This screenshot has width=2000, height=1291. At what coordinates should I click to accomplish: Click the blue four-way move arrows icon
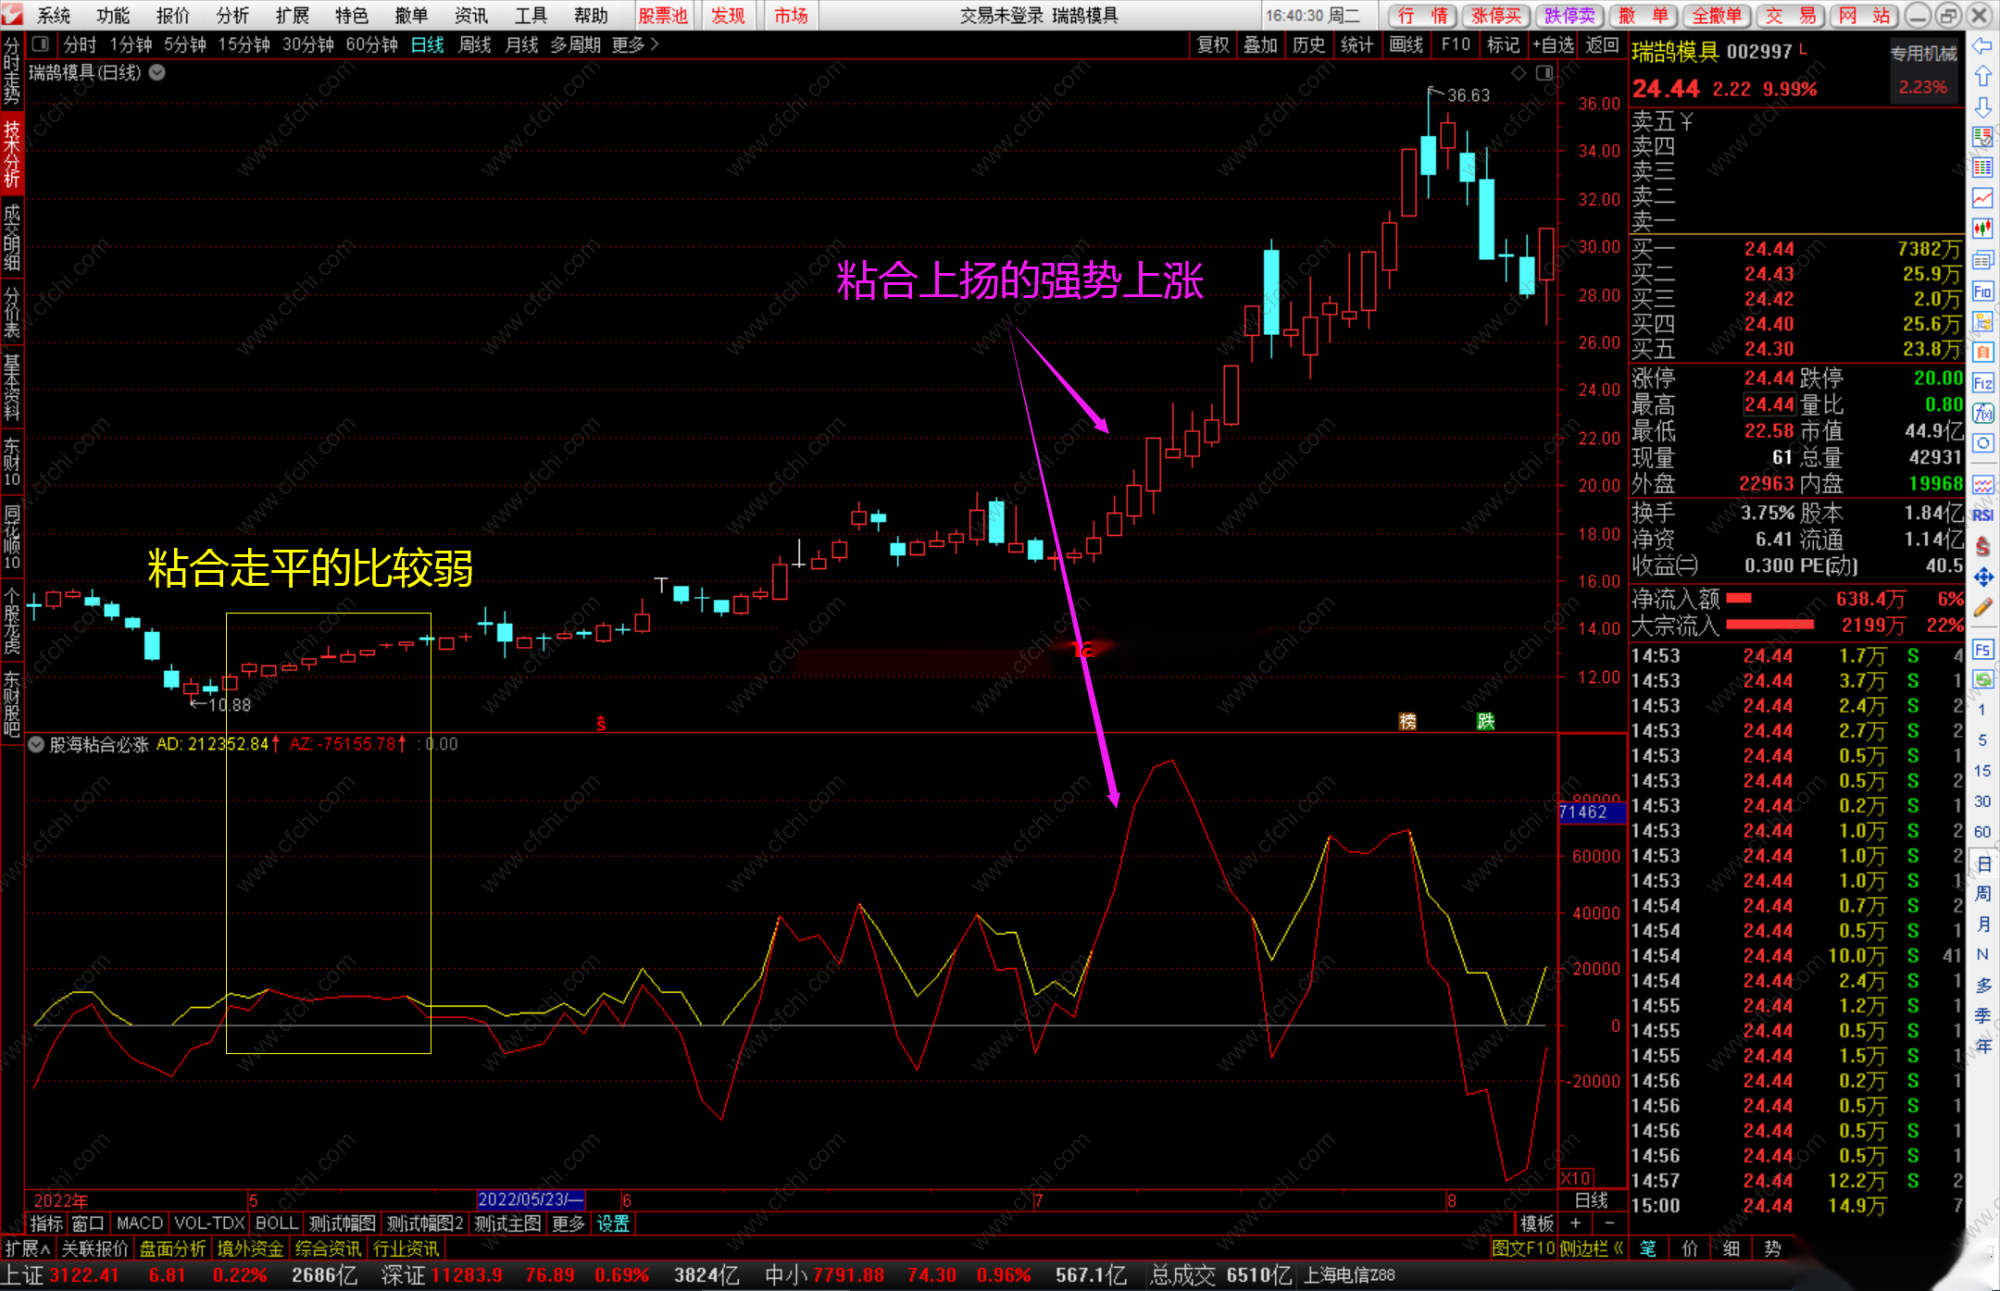click(1983, 577)
